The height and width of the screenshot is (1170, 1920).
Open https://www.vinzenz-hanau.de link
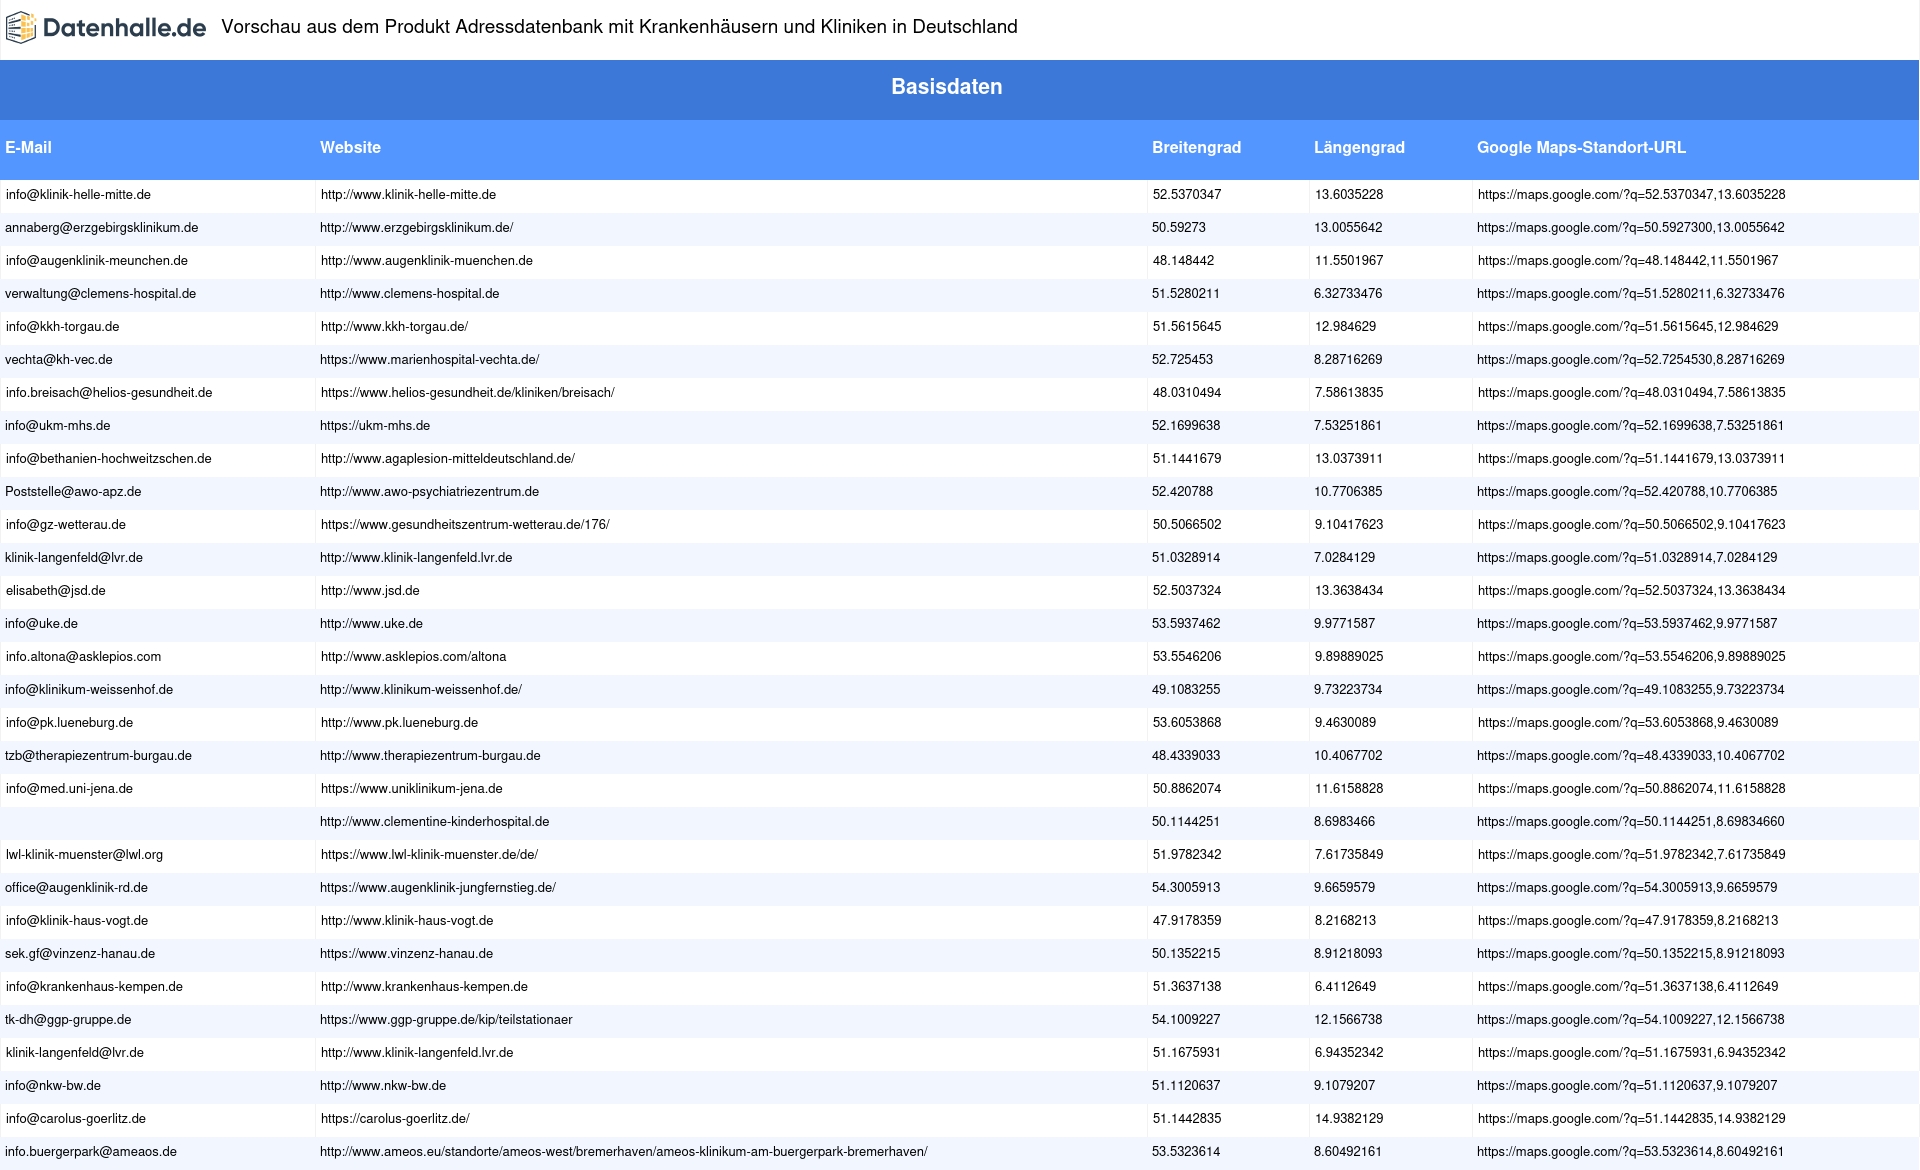tap(406, 954)
